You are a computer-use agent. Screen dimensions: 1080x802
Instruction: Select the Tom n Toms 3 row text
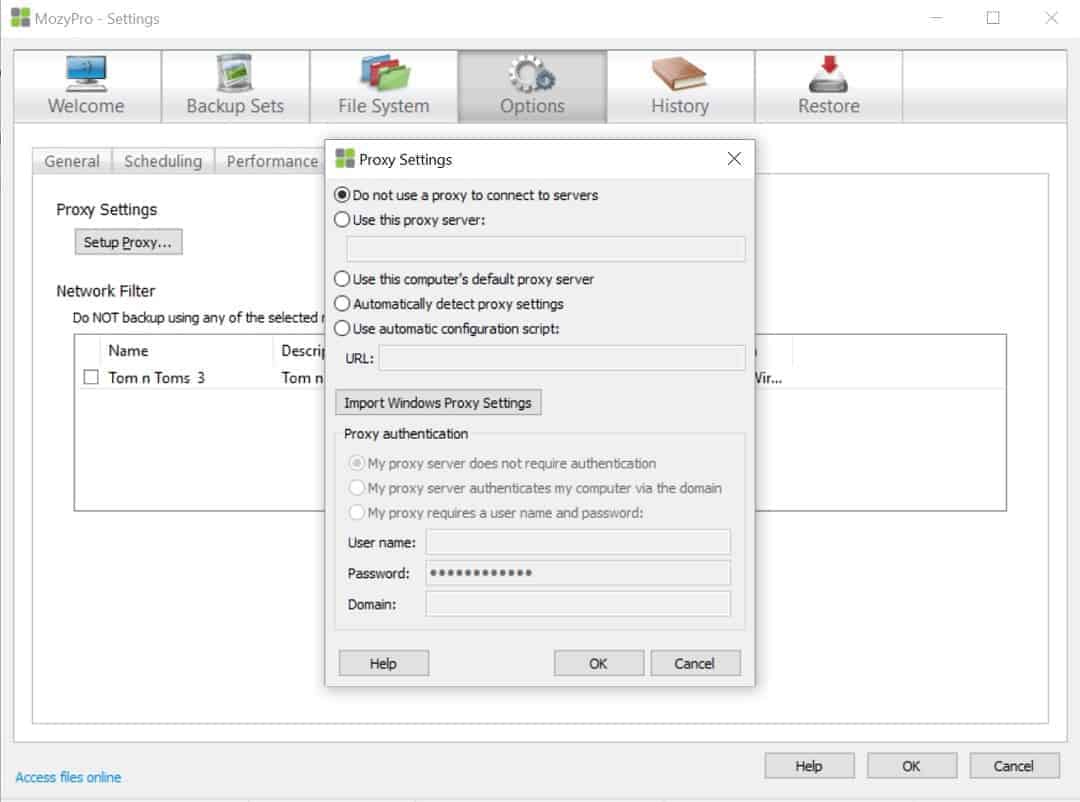[x=156, y=378]
